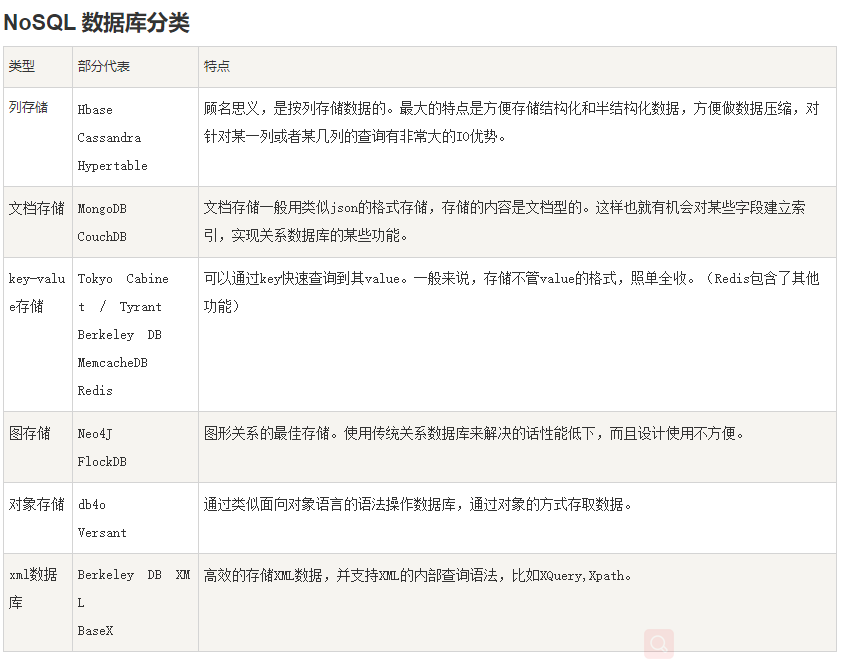This screenshot has height=662, width=841.
Task: Click the "BaseX" entry
Action: [95, 631]
